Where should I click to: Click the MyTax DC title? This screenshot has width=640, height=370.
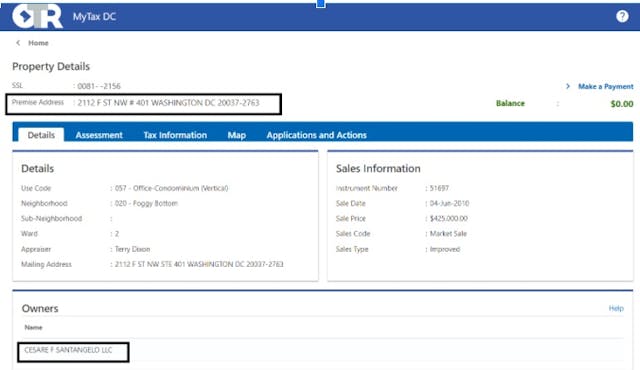(x=94, y=17)
